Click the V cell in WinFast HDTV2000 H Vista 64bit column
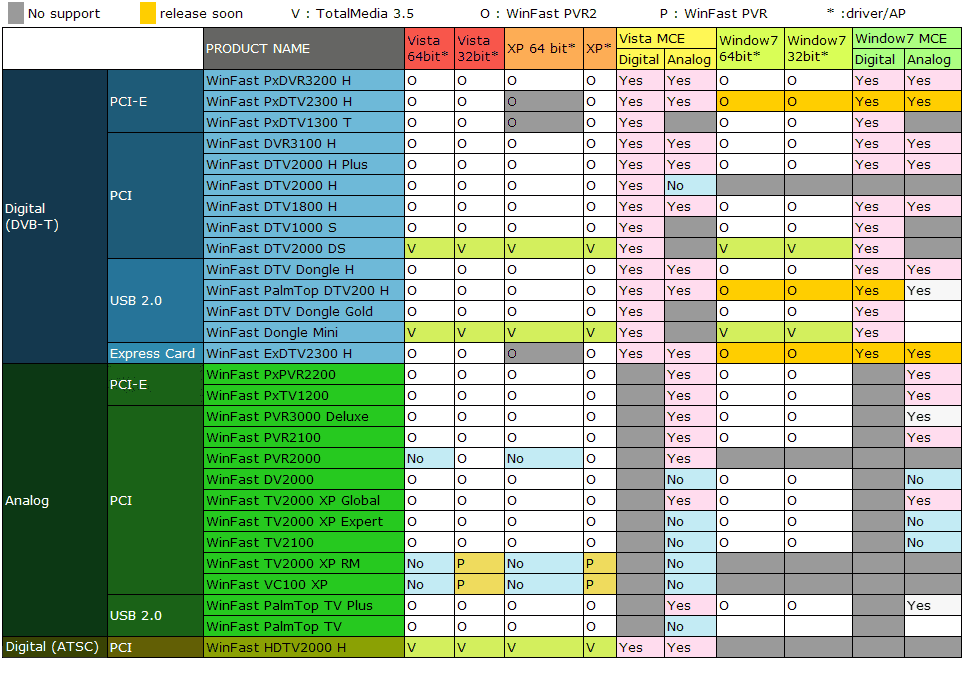 (x=429, y=647)
